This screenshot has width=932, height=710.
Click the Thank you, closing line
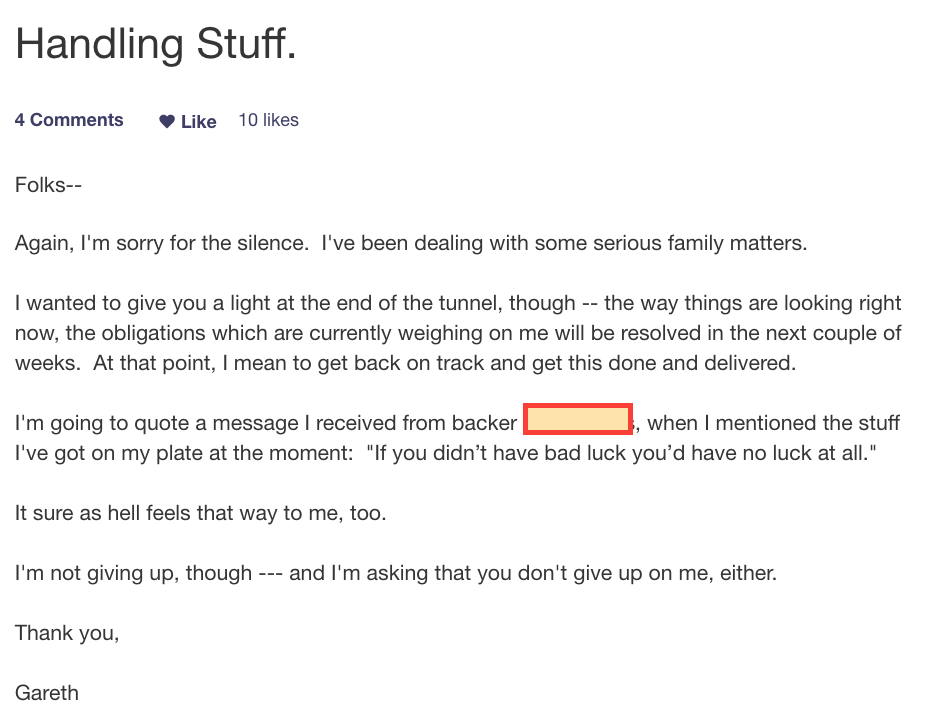(x=67, y=633)
